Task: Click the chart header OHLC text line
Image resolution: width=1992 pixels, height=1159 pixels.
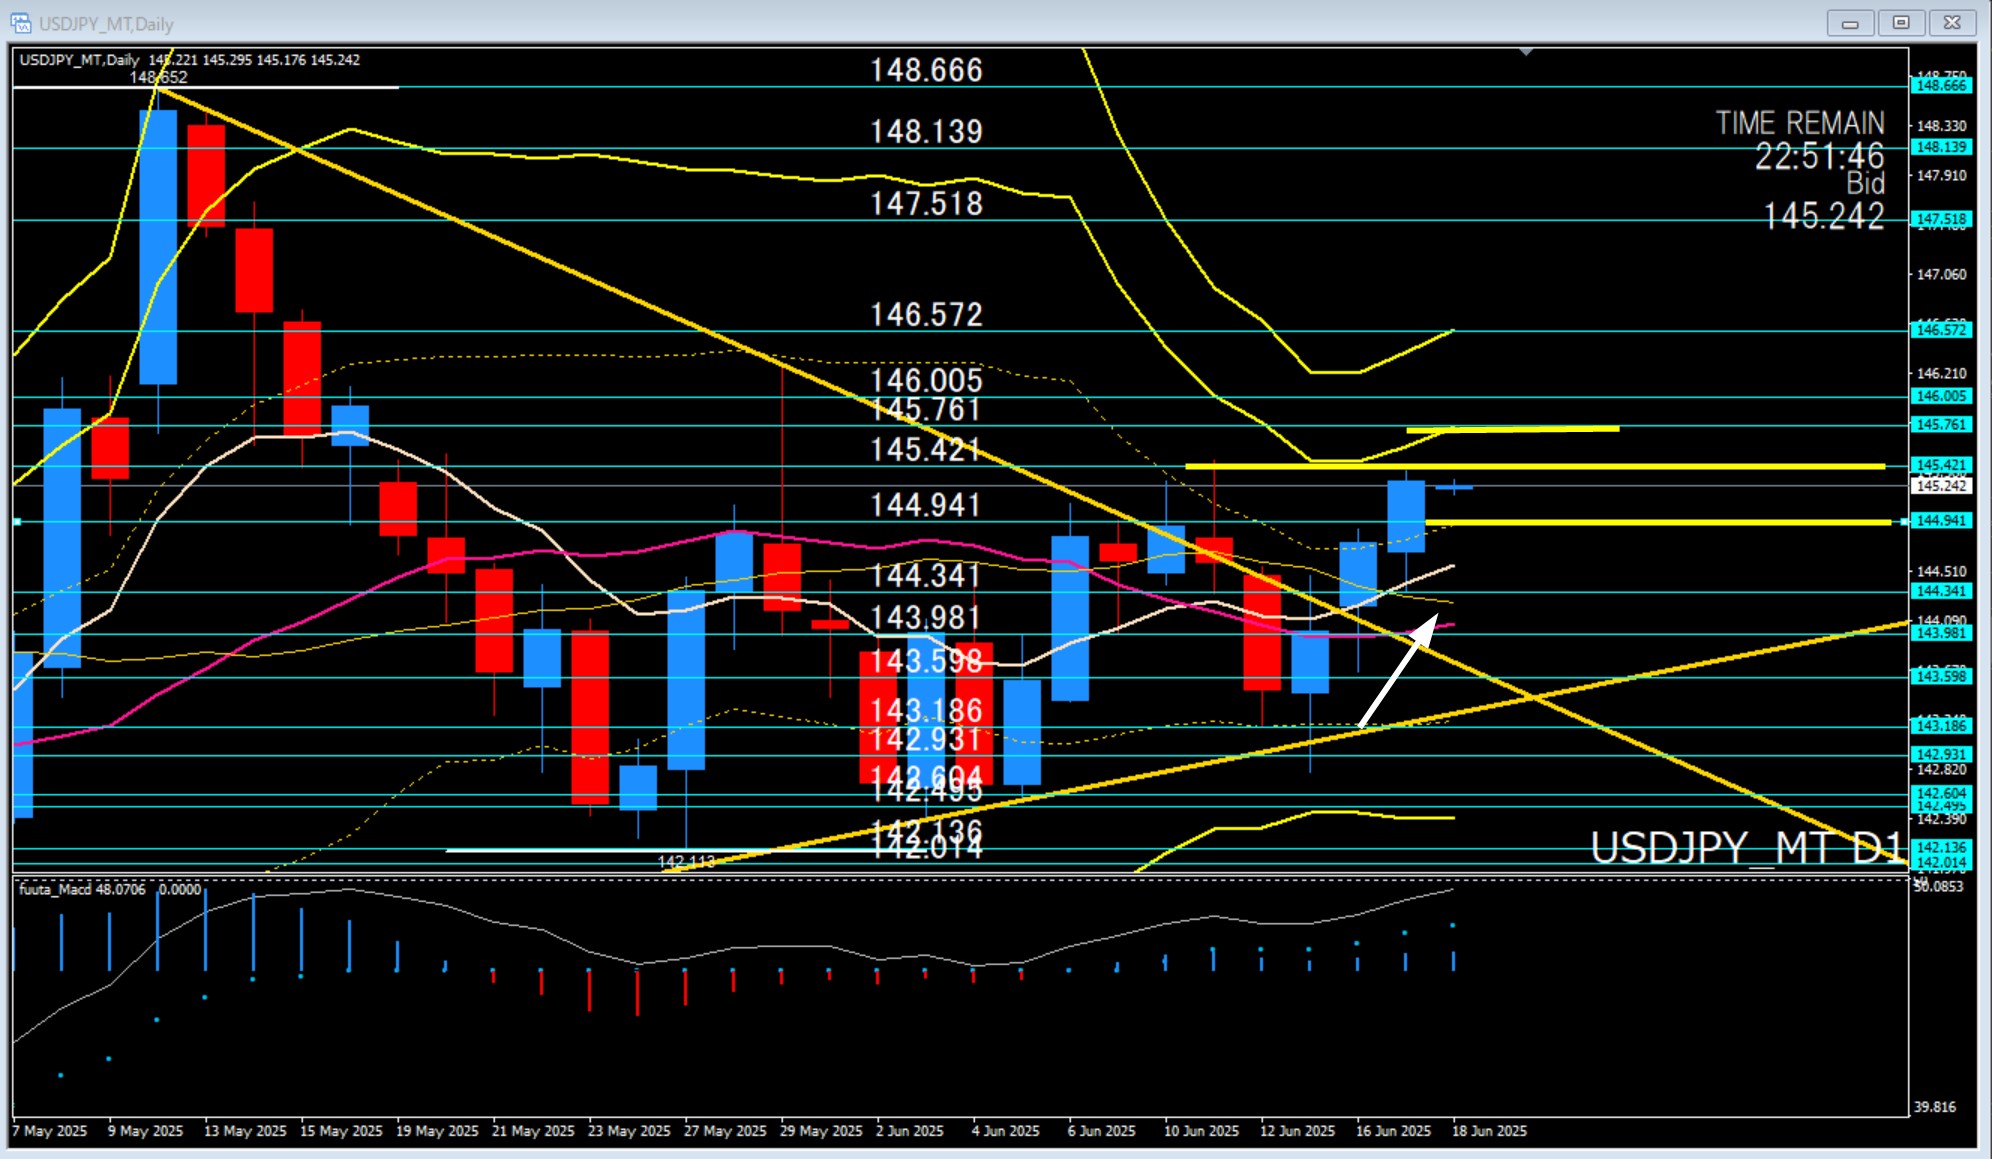Action: click(190, 59)
